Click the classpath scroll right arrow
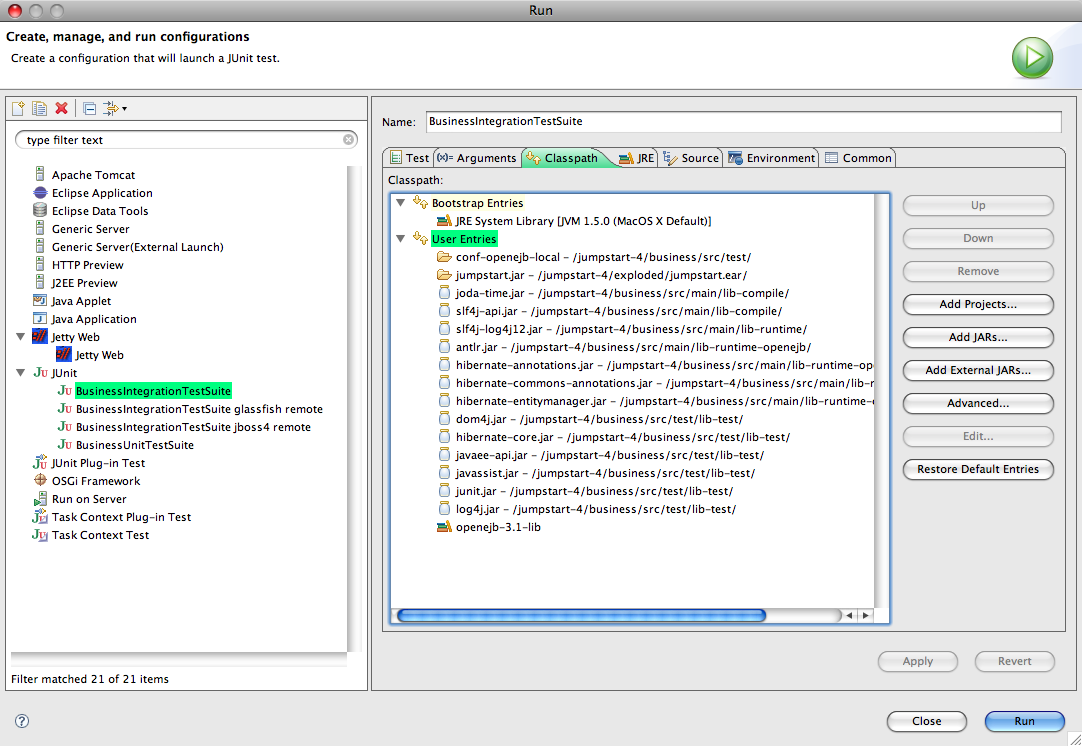This screenshot has height=746, width=1082. pos(865,615)
